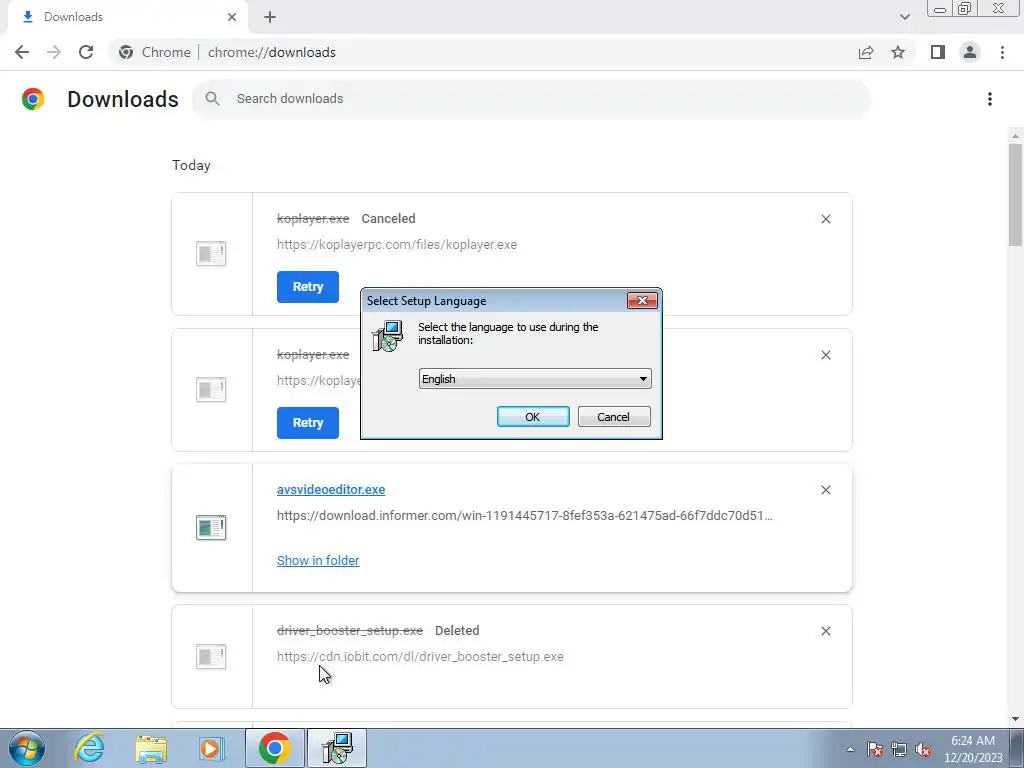Toggle the Chrome side panel
The height and width of the screenshot is (768, 1024).
(938, 52)
